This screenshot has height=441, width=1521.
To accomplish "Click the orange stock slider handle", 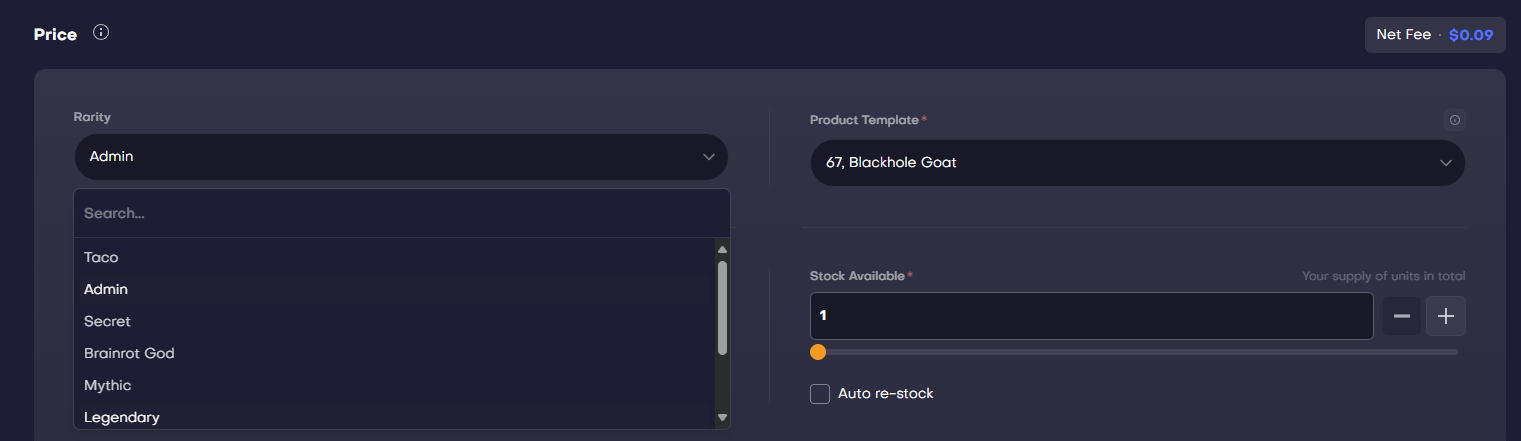I will pos(818,352).
